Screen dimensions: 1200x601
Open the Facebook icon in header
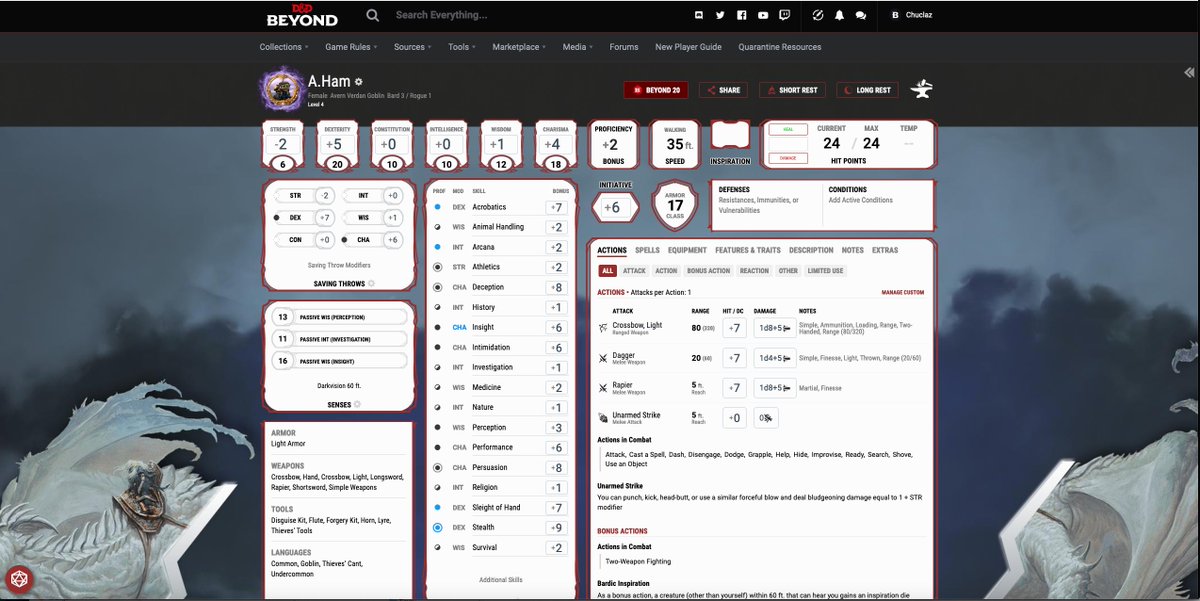click(742, 15)
